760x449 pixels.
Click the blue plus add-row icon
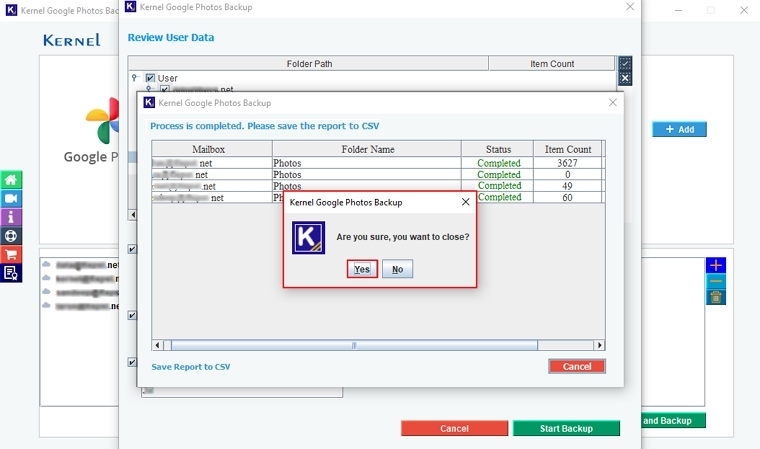point(716,265)
